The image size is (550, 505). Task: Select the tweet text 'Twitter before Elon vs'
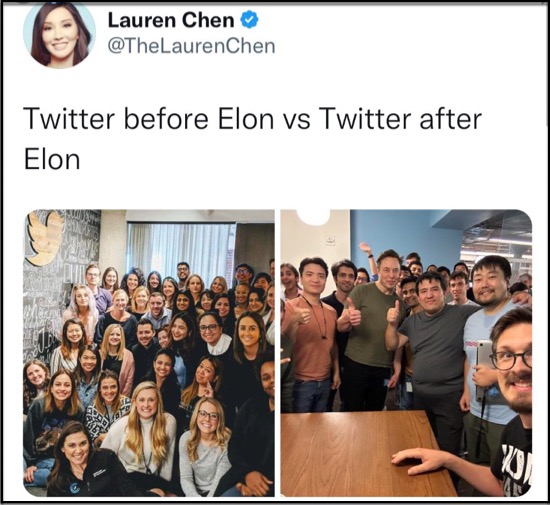(x=167, y=119)
